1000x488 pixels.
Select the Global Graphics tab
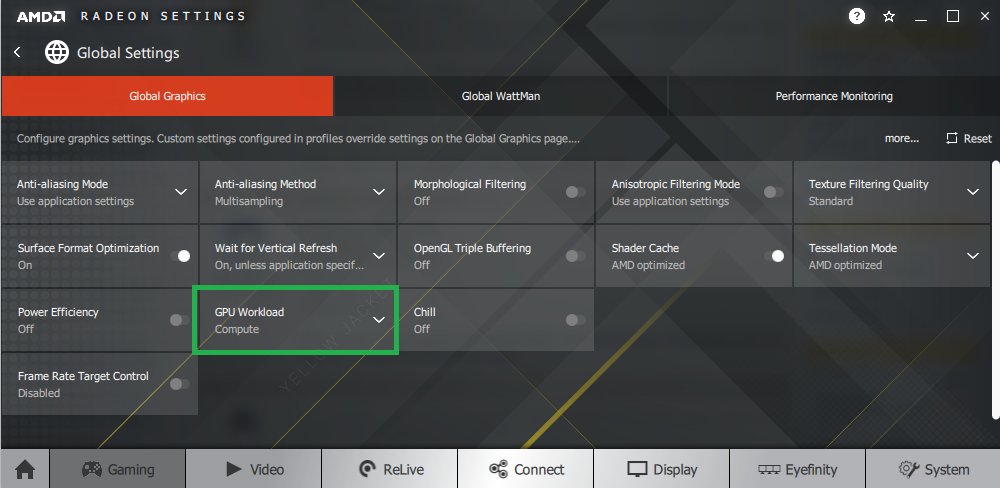pos(167,96)
